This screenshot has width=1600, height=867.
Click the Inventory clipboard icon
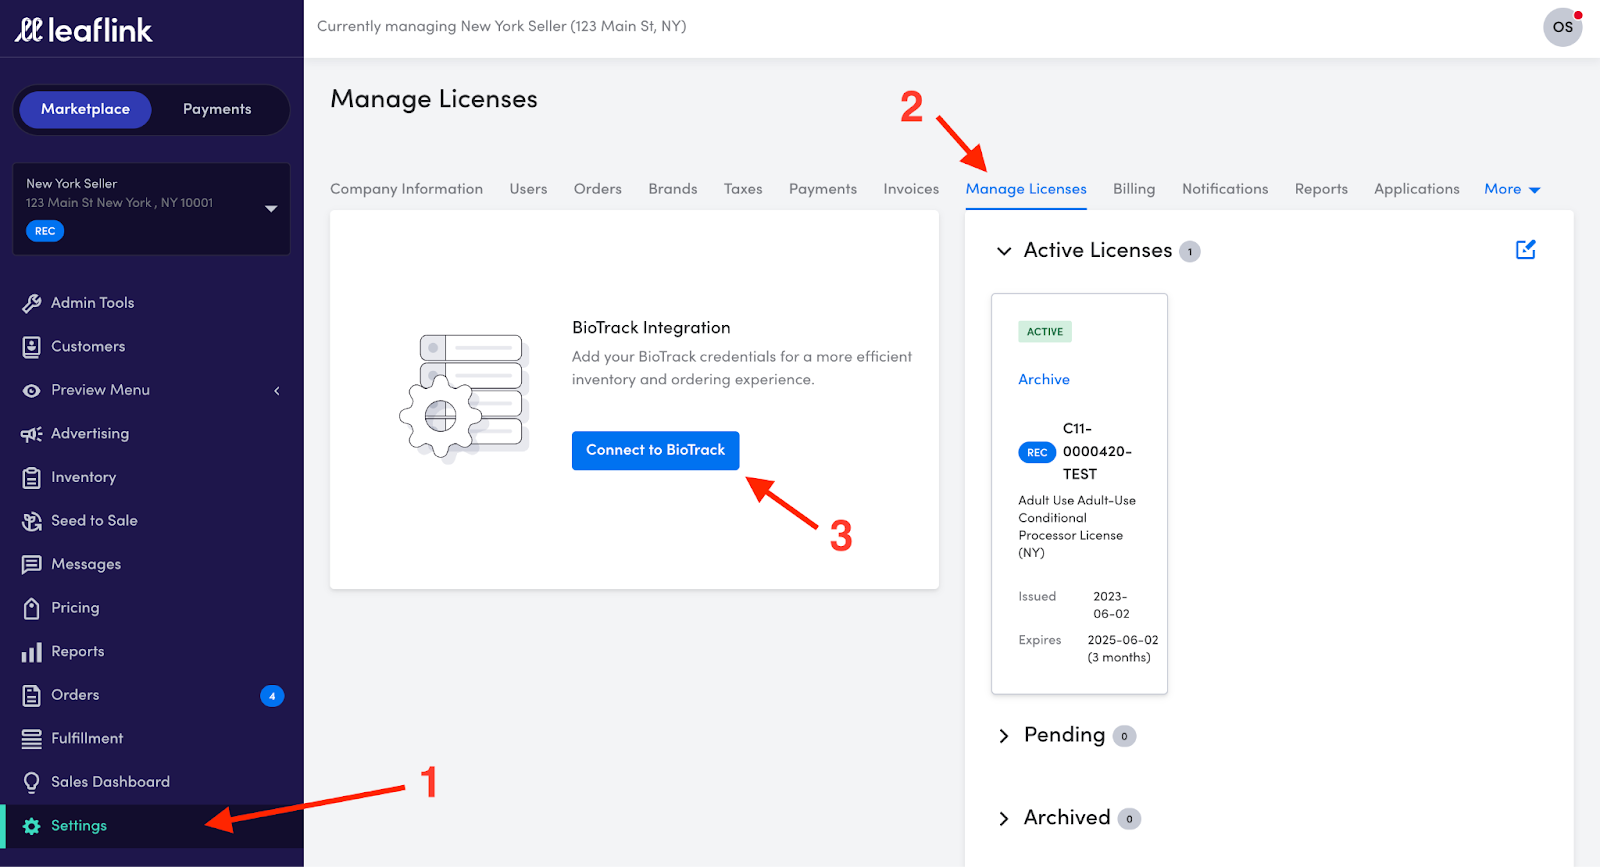(x=32, y=477)
